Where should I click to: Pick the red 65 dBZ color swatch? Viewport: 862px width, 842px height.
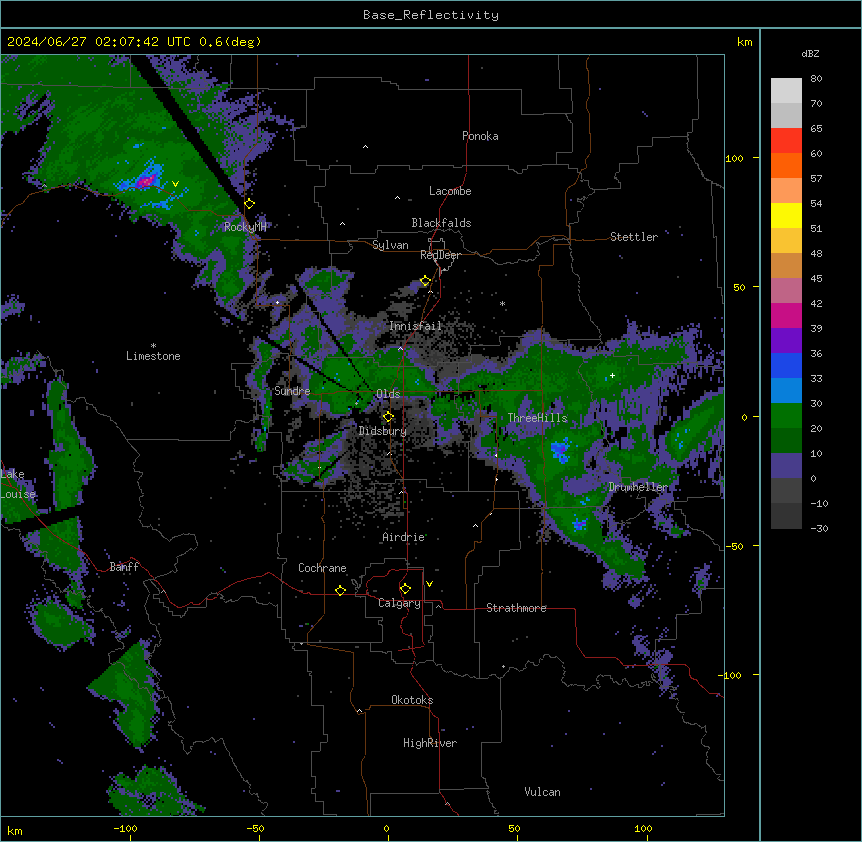coord(786,141)
